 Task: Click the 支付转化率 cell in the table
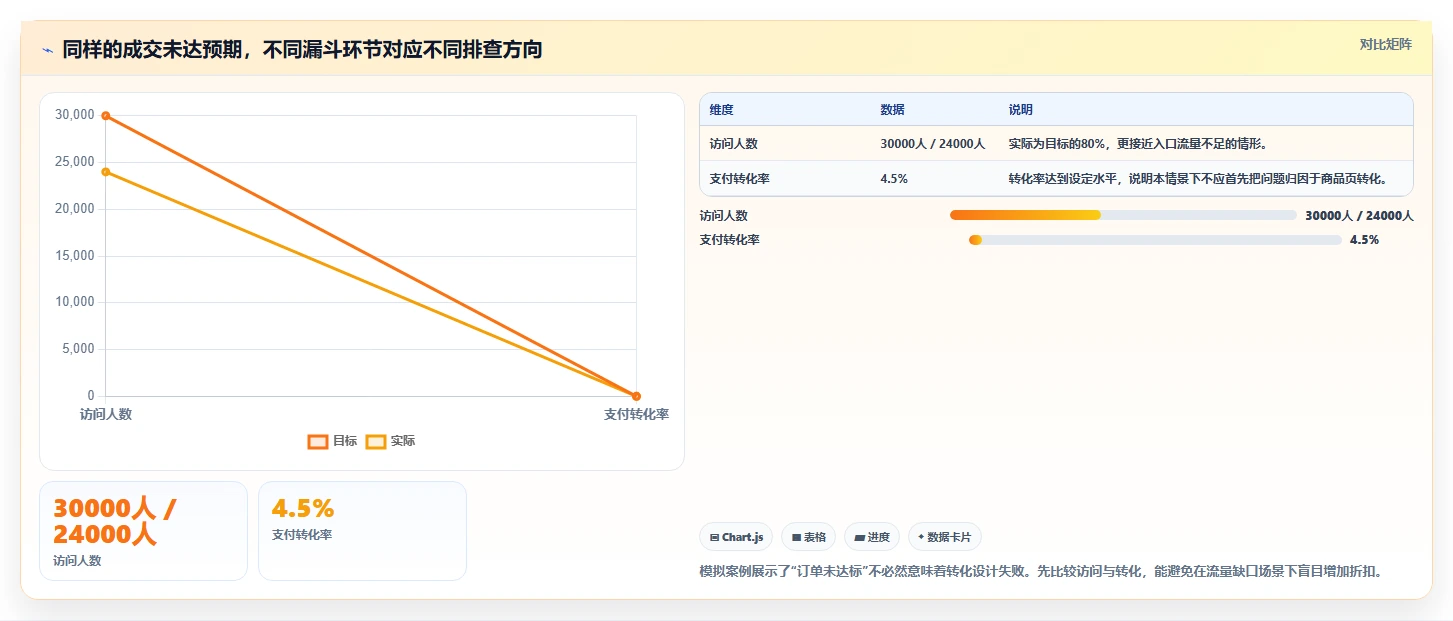click(x=740, y=179)
